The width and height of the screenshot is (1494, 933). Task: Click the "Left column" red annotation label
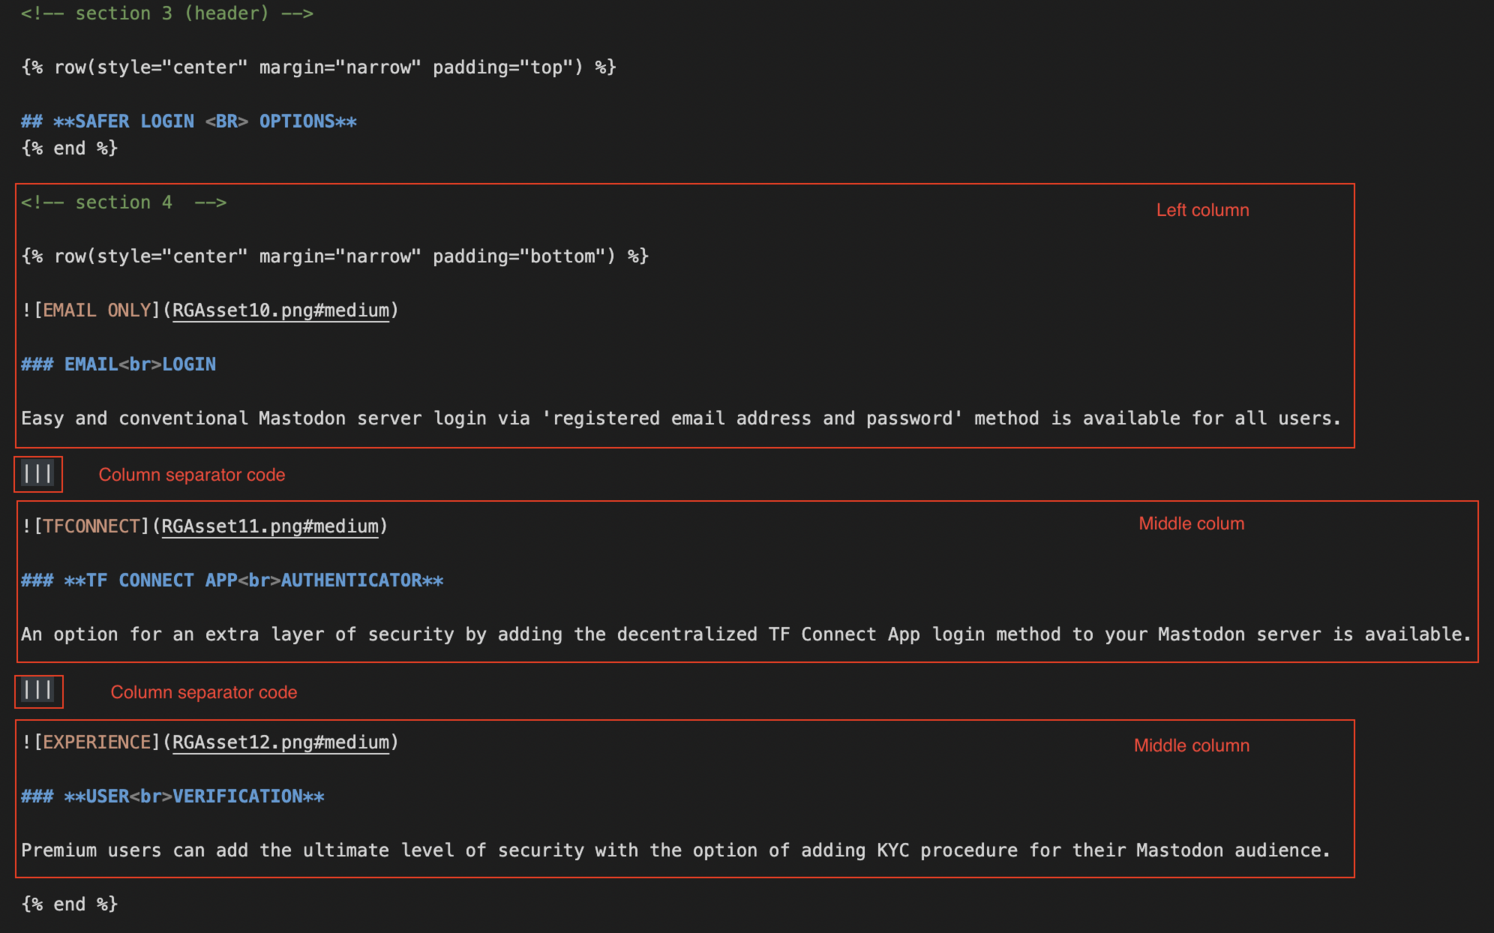click(x=1202, y=211)
